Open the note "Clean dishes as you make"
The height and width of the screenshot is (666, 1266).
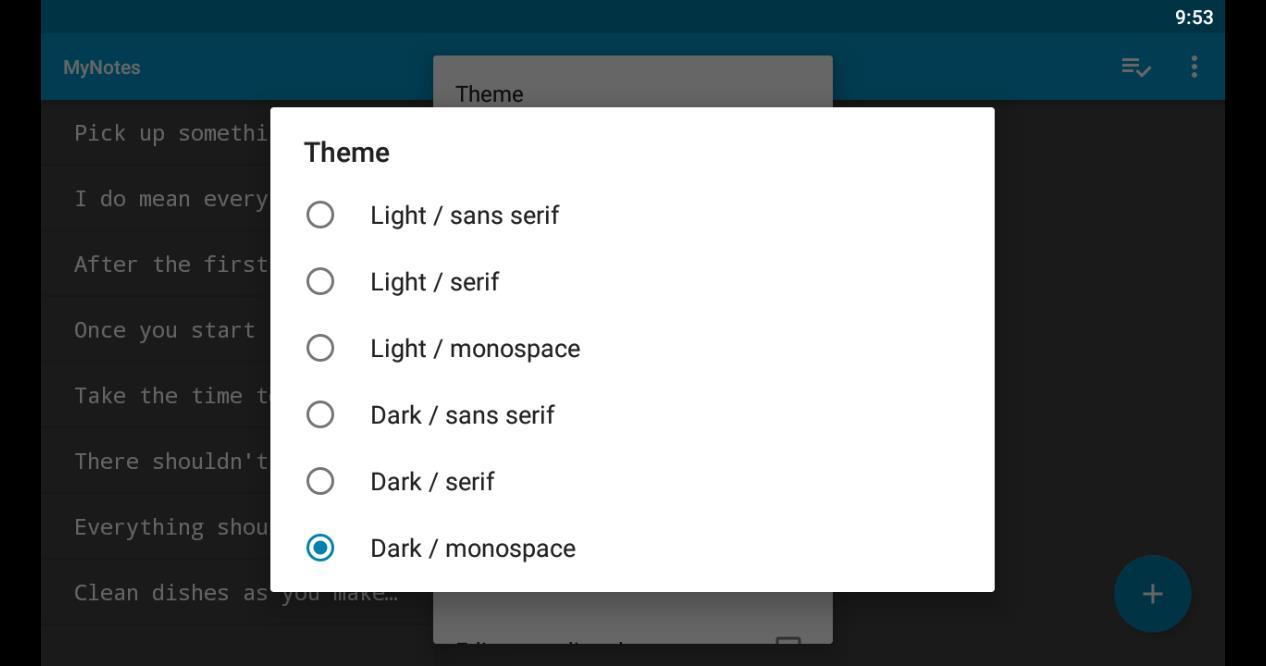200,593
